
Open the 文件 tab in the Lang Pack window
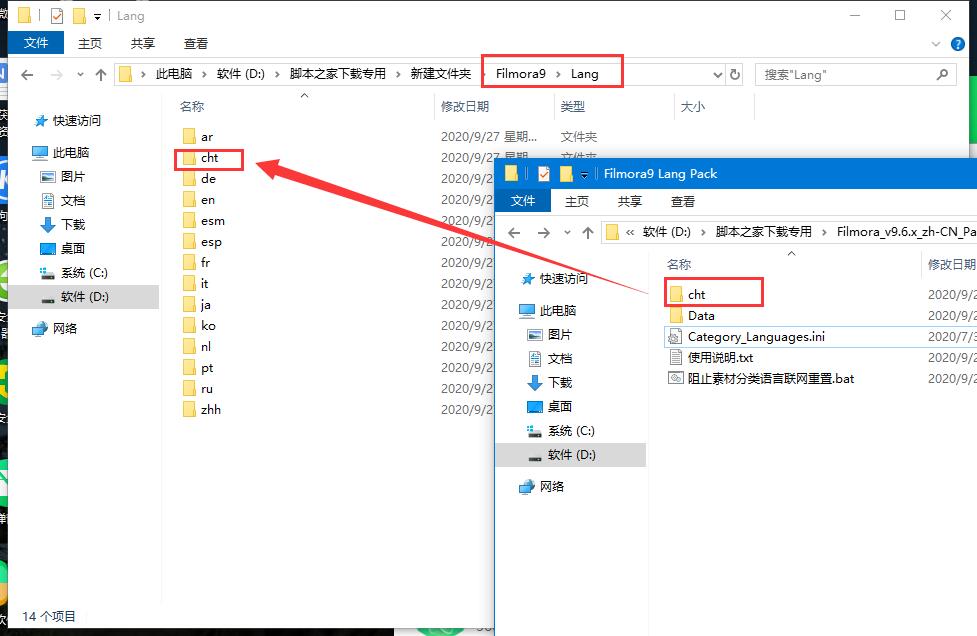click(x=523, y=201)
